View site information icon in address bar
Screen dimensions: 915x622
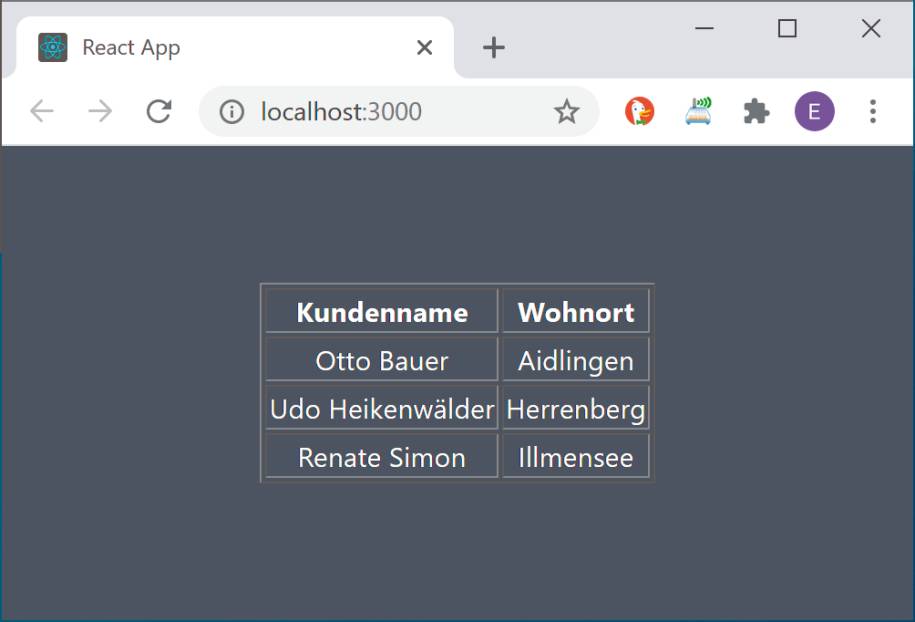click(232, 111)
